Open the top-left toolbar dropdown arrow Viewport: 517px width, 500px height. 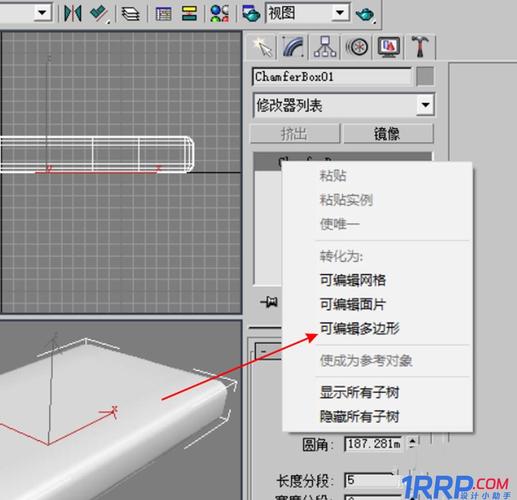[x=43, y=13]
